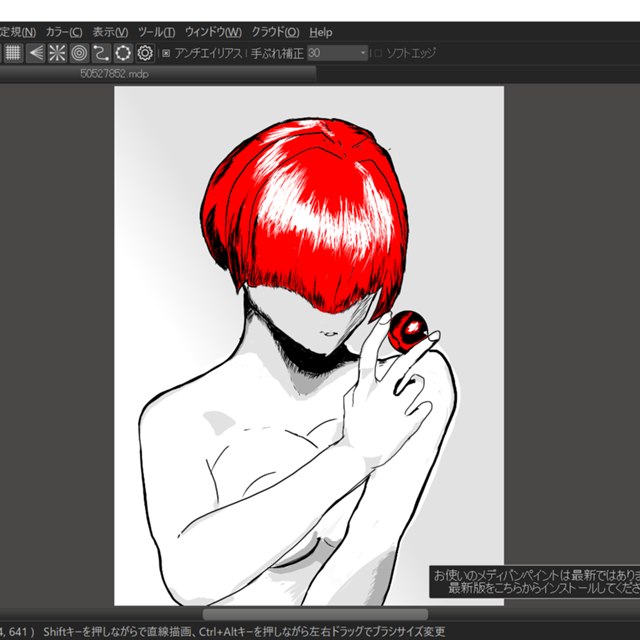This screenshot has height=640, width=640.
Task: Select the ellipse snap icon
Action: pyautogui.click(x=123, y=53)
